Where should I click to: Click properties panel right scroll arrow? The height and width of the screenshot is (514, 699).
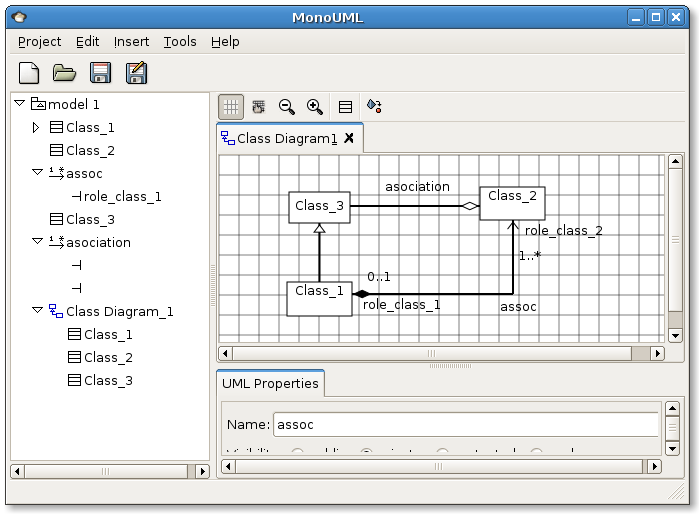[654, 466]
